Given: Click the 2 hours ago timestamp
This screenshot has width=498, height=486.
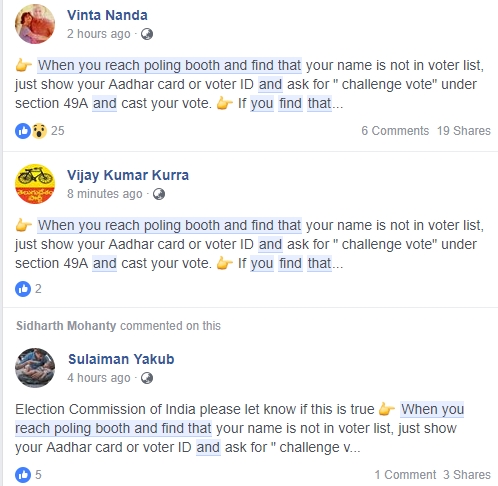Looking at the screenshot, I should pyautogui.click(x=99, y=34).
